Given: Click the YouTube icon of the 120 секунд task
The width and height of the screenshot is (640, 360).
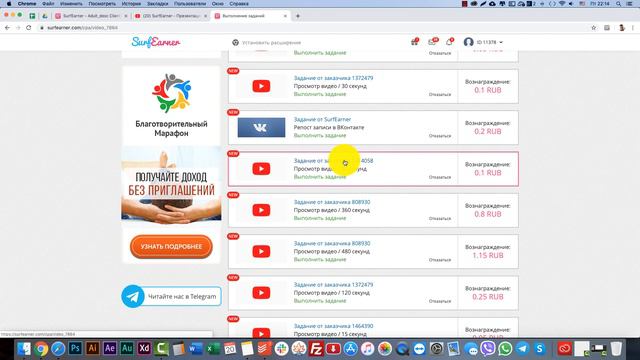Looking at the screenshot, I should [261, 293].
